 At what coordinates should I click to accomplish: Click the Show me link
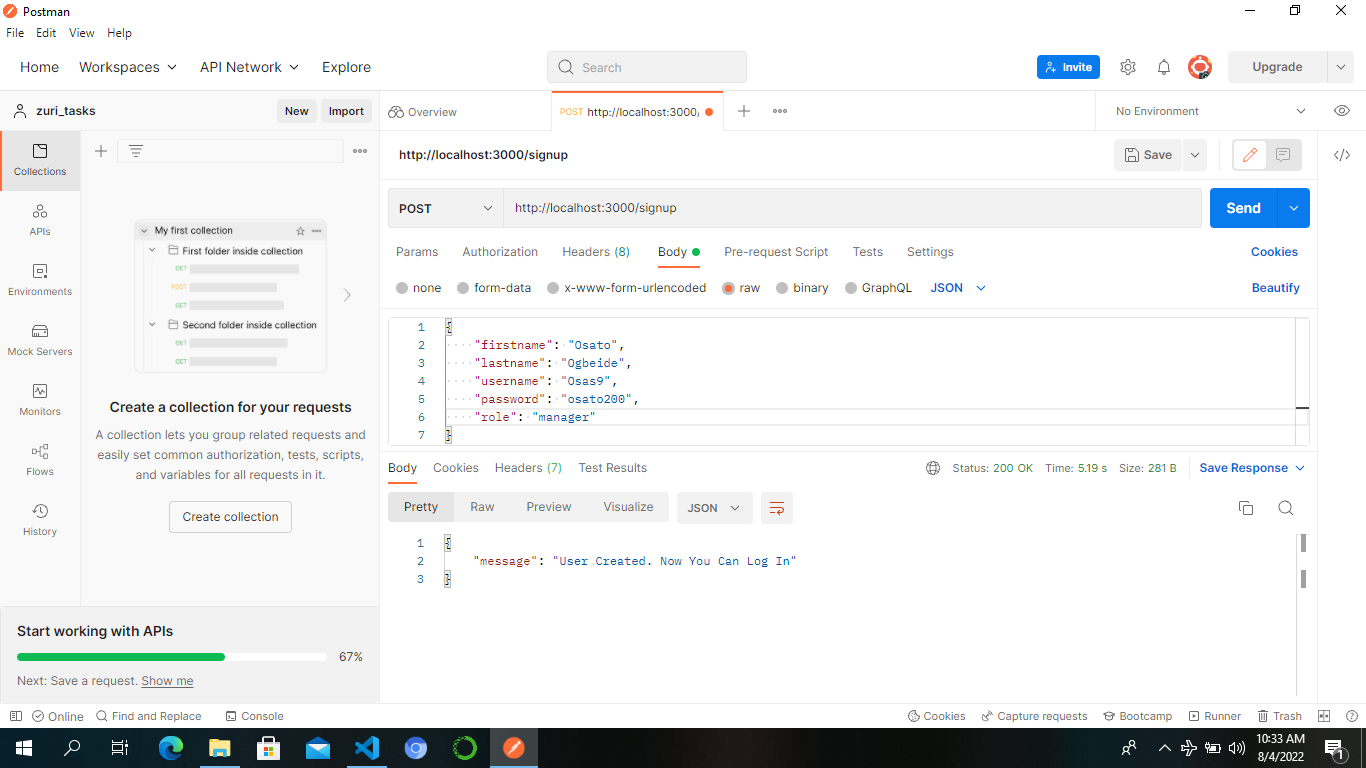pos(167,681)
